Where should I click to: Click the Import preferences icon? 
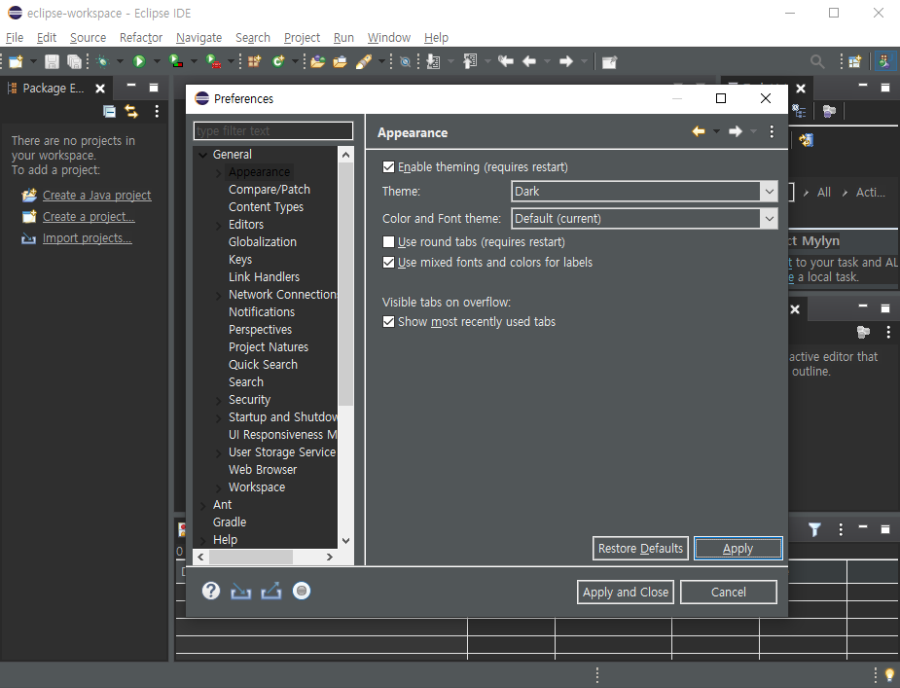[240, 591]
